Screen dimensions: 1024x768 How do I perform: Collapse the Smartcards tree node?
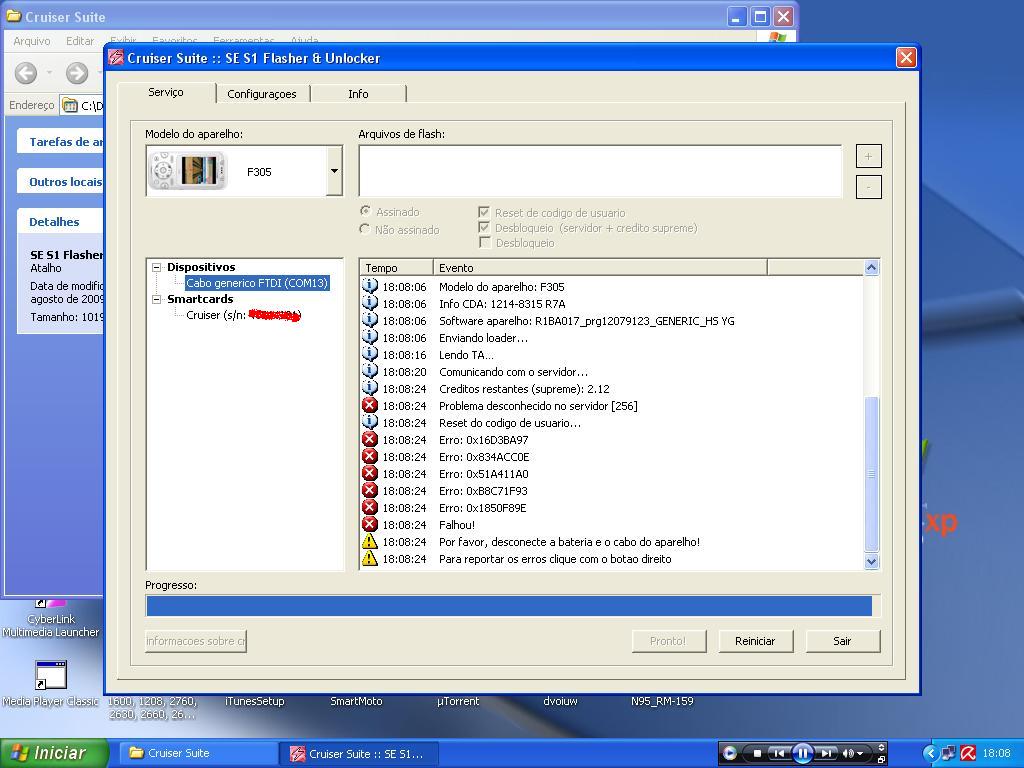coord(157,299)
